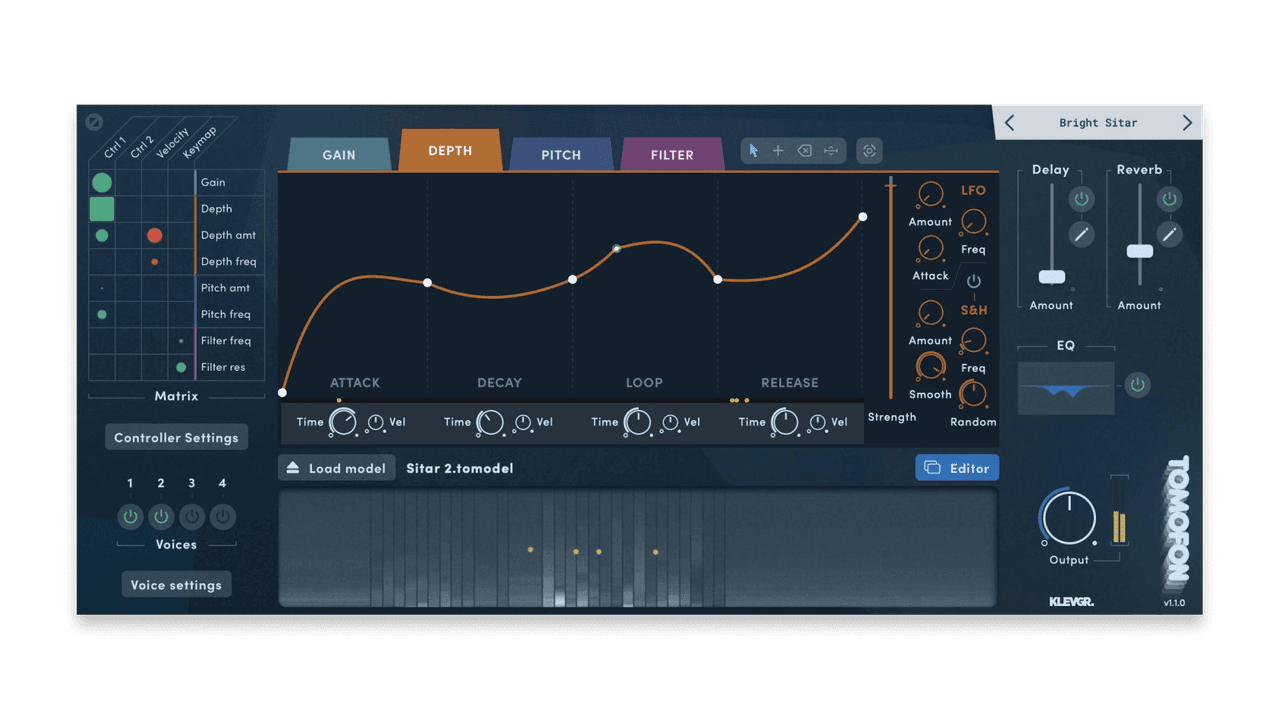
Task: Enable the EQ power toggle
Action: click(1137, 384)
